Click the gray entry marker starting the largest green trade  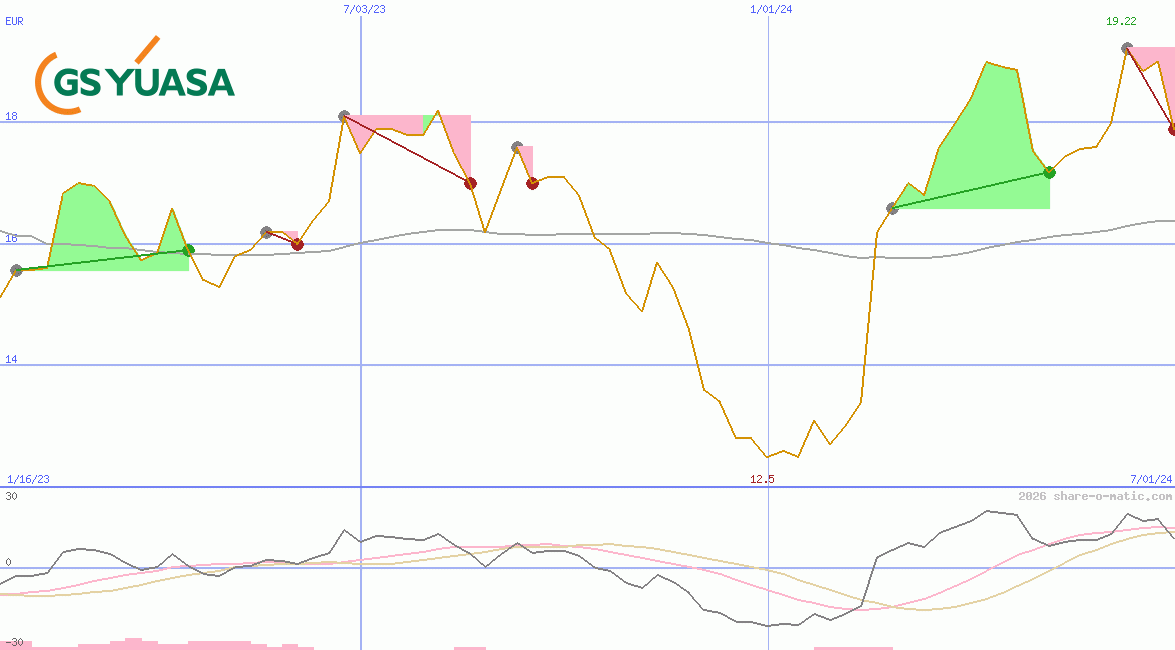tap(893, 208)
